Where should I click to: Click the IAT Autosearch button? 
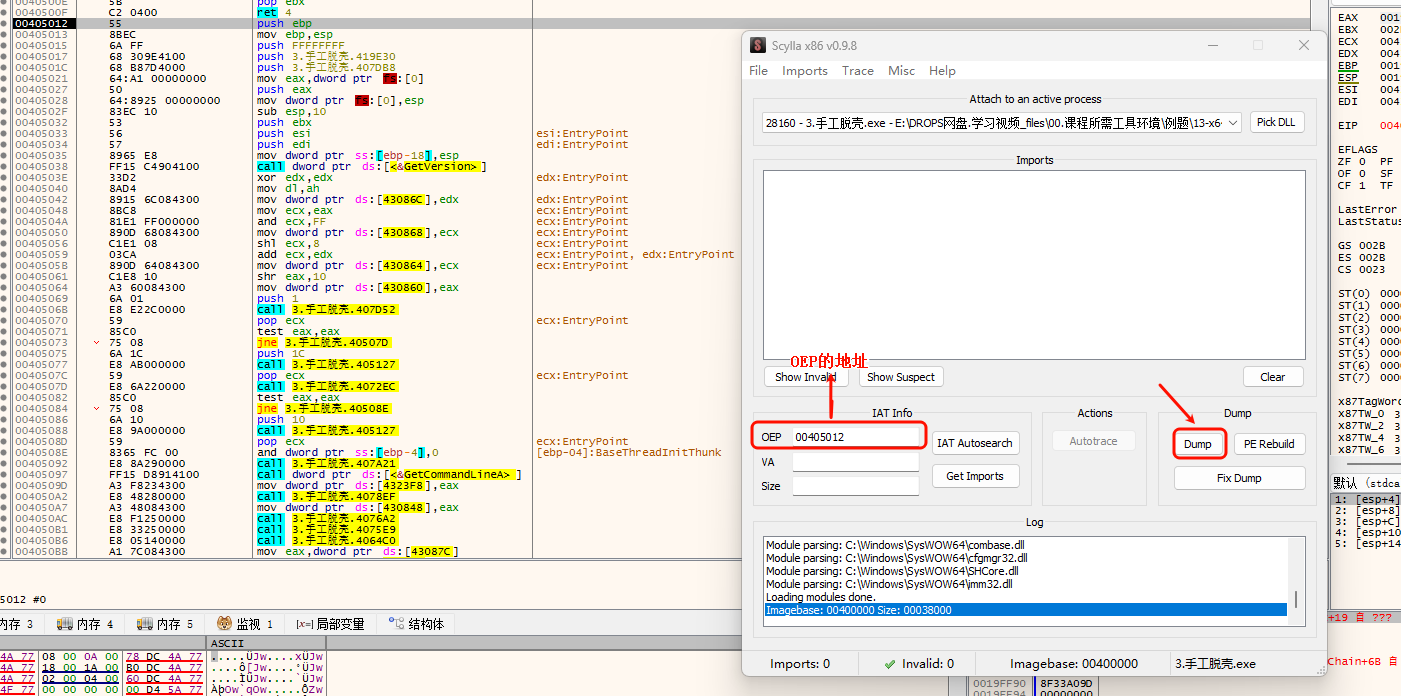(975, 443)
